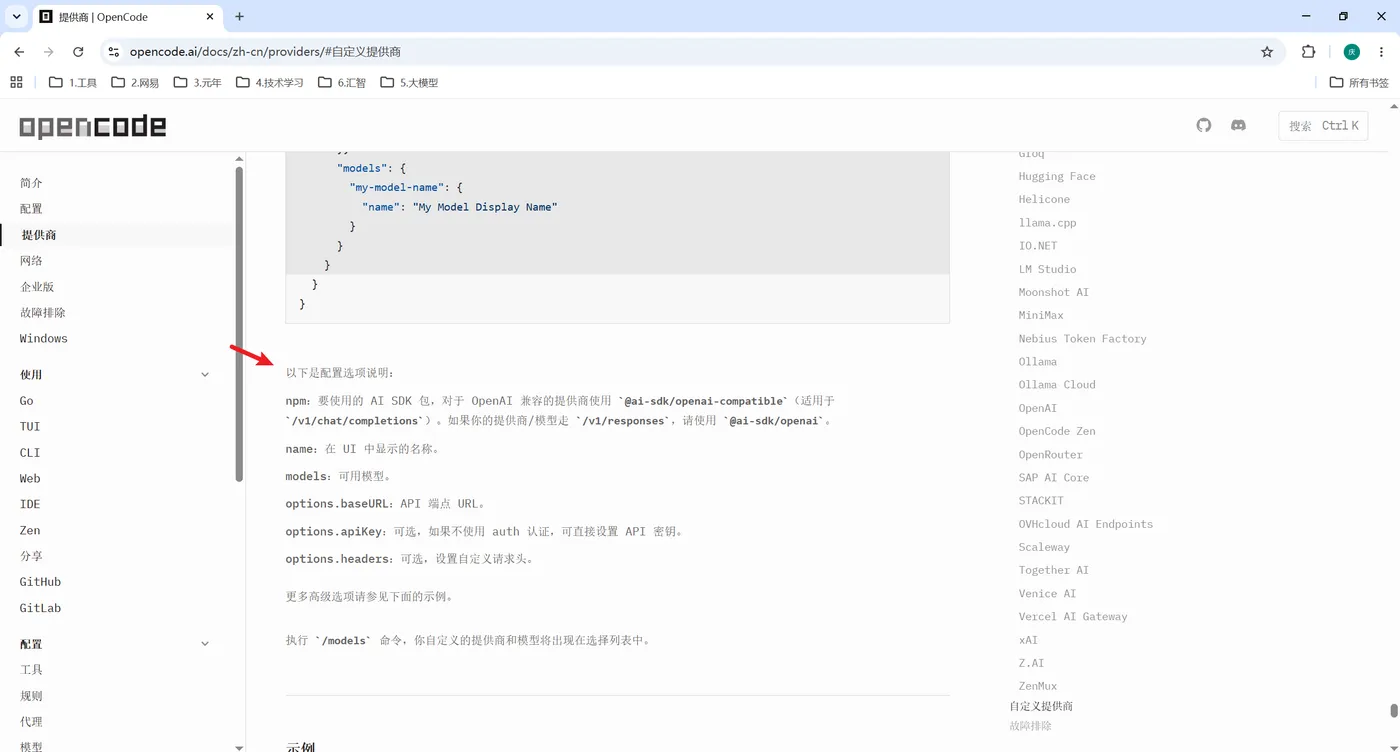Image resolution: width=1400 pixels, height=752 pixels.
Task: Click the browser address bar URL
Action: [265, 52]
